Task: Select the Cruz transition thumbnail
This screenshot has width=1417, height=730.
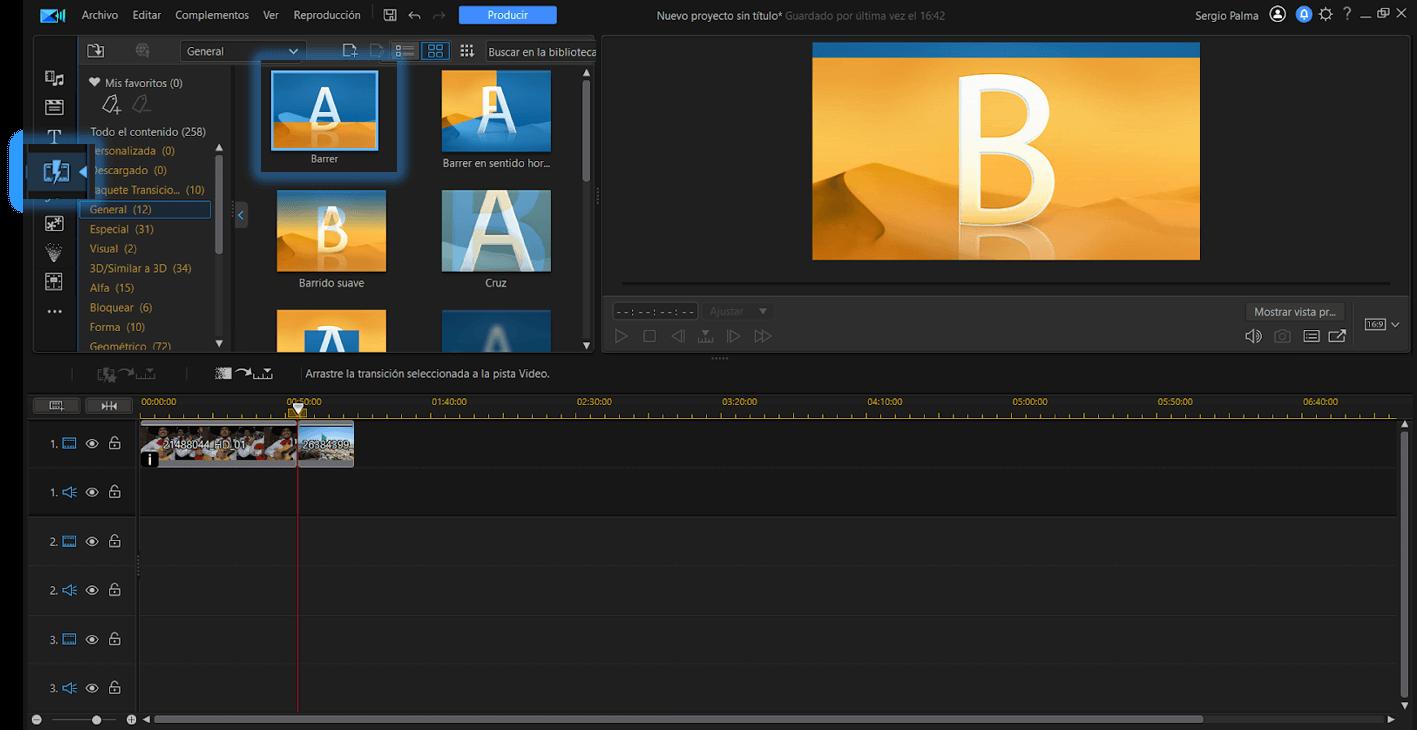Action: [496, 231]
